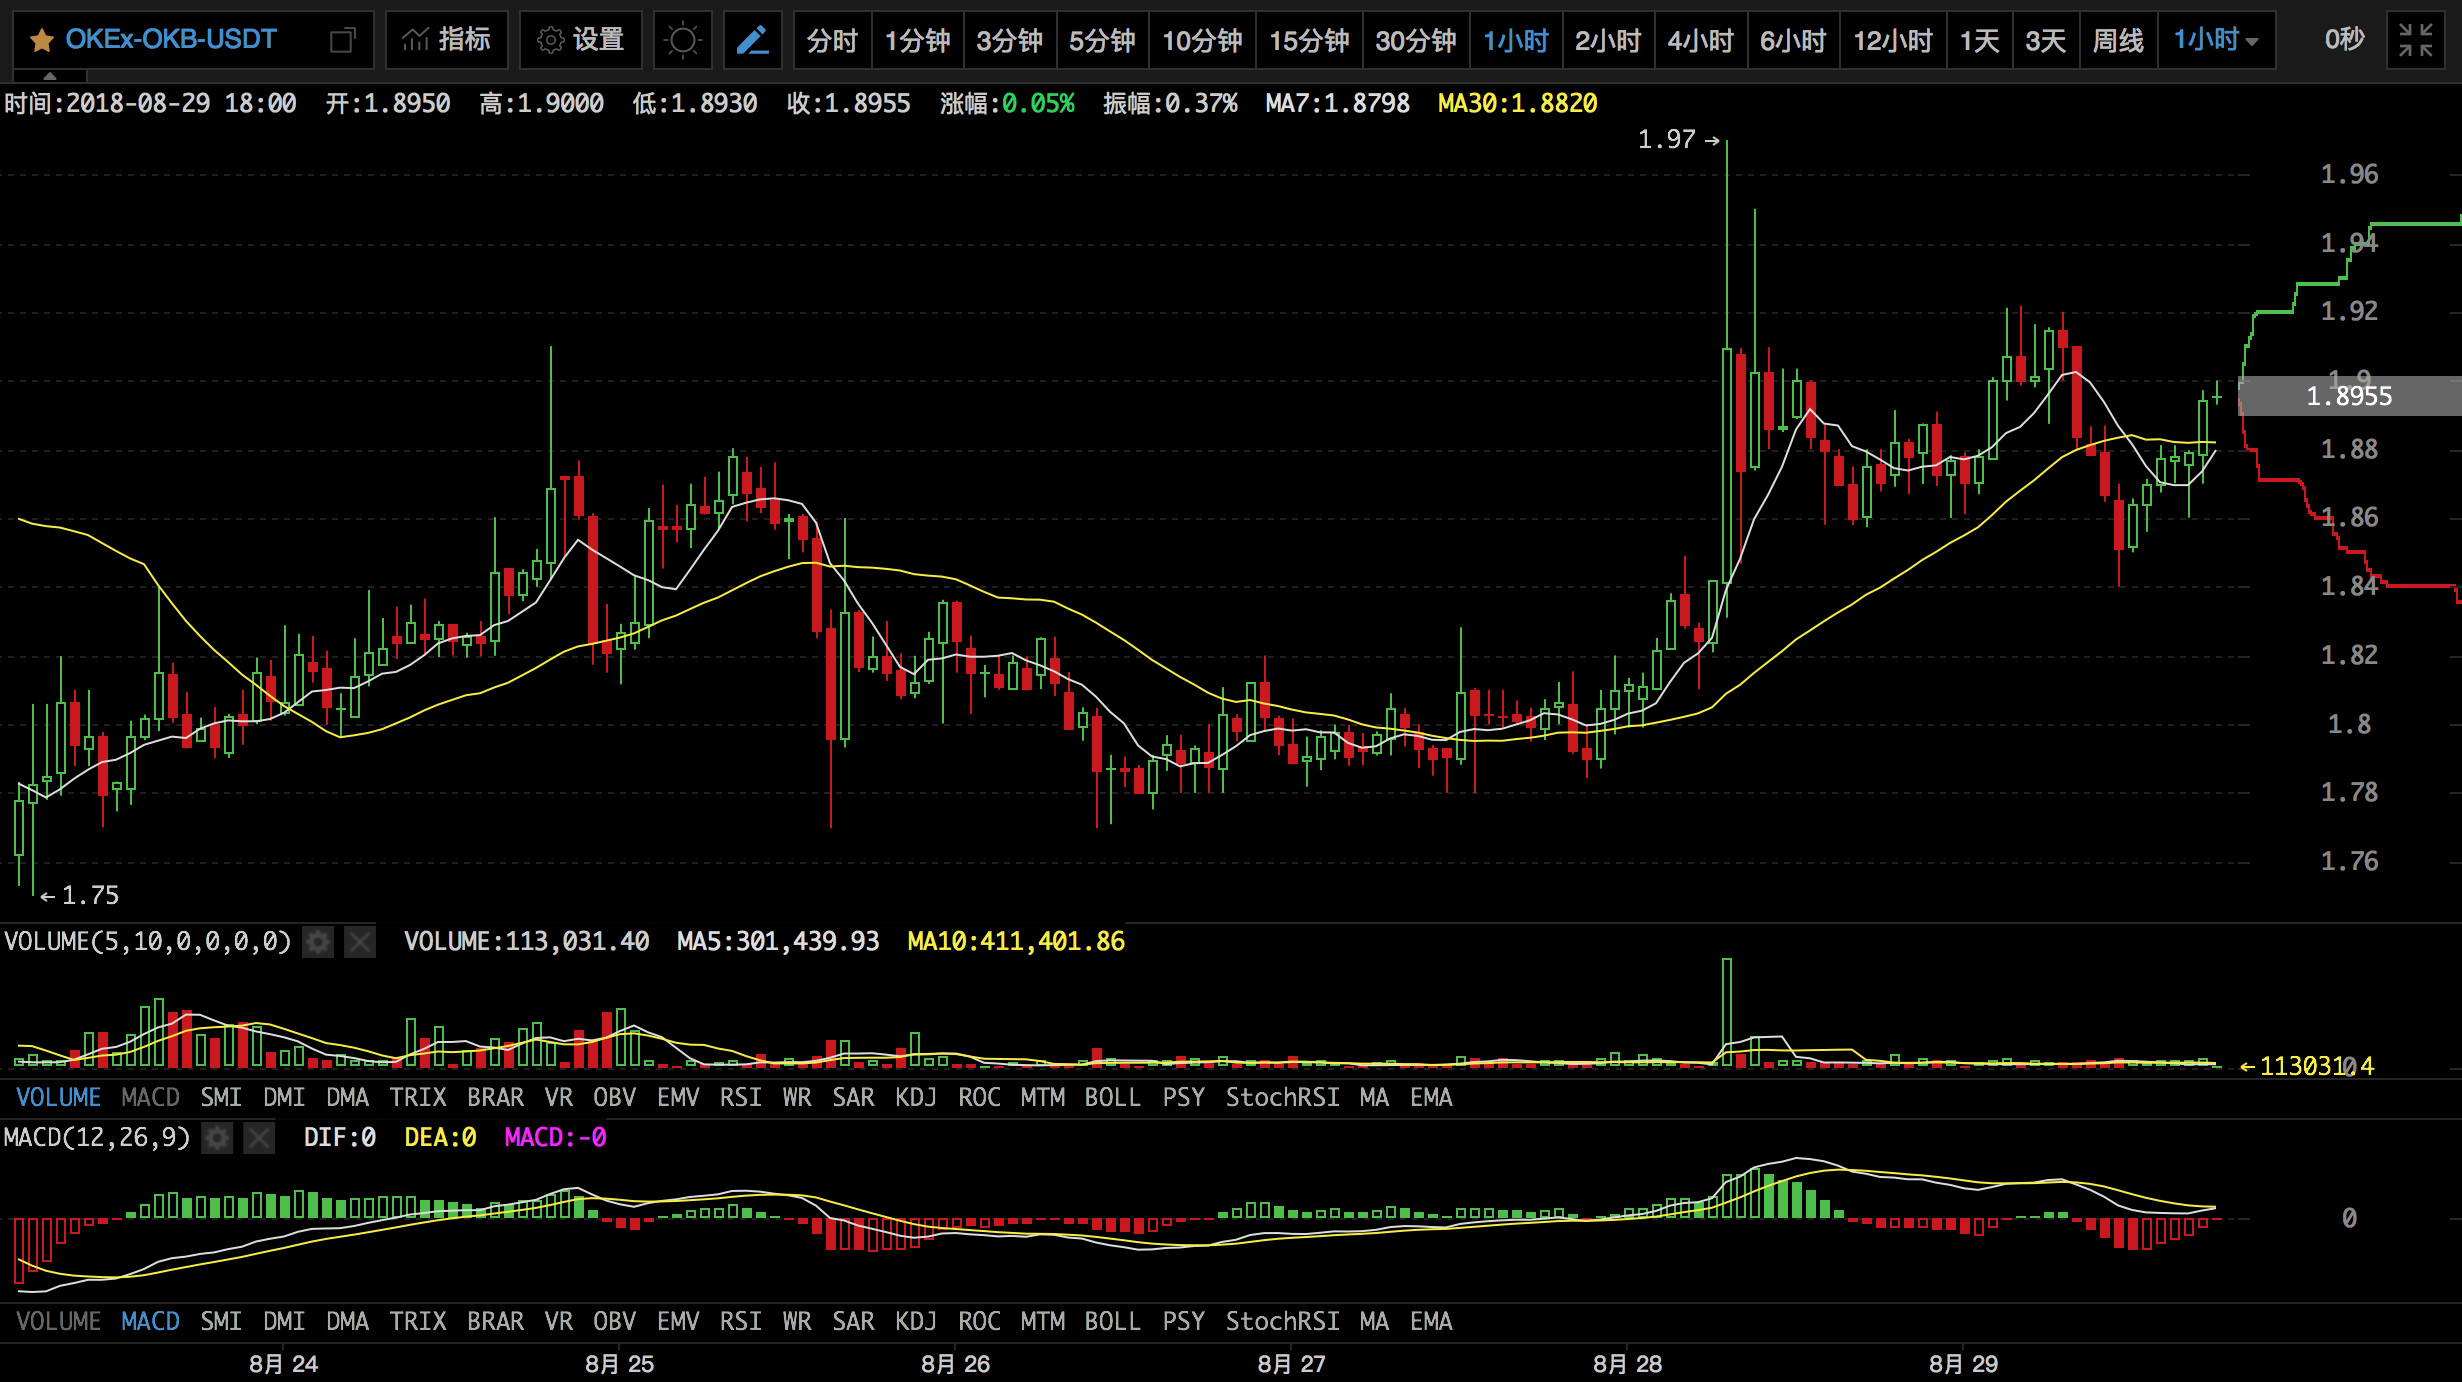Select the 12小时 timeframe

[1893, 41]
